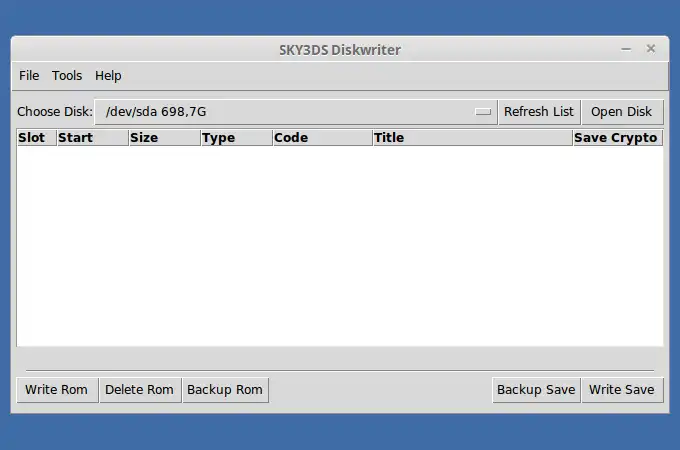Open the Tools menu
Image resolution: width=680 pixels, height=450 pixels.
tap(67, 75)
